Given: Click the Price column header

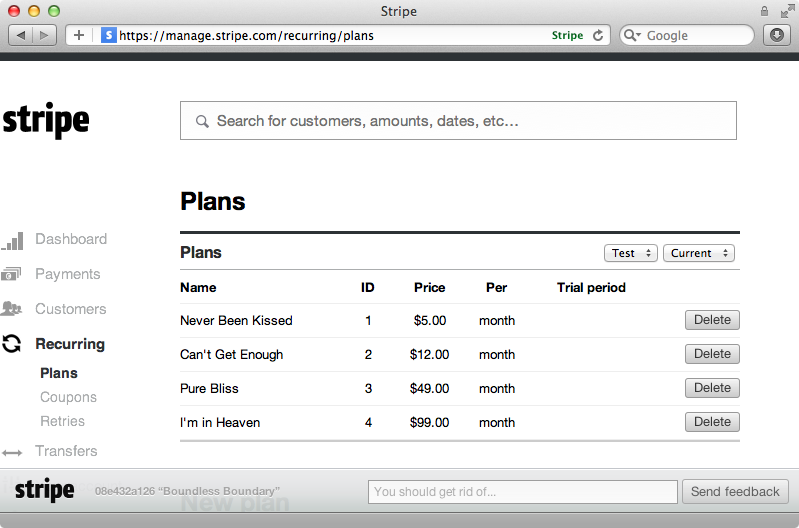Looking at the screenshot, I should [x=430, y=287].
